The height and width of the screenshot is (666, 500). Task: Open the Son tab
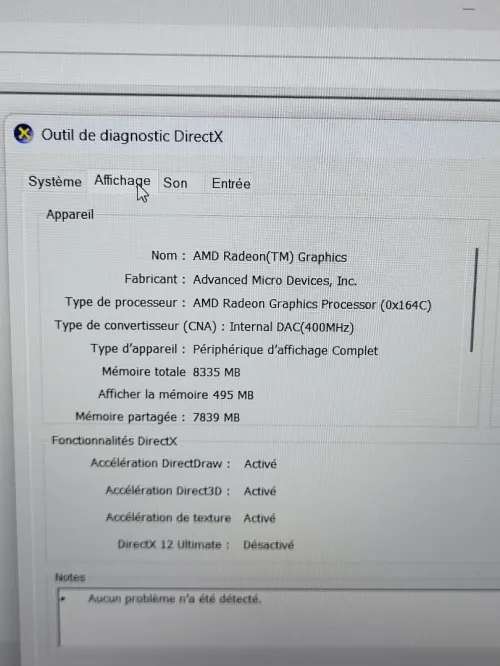[175, 183]
